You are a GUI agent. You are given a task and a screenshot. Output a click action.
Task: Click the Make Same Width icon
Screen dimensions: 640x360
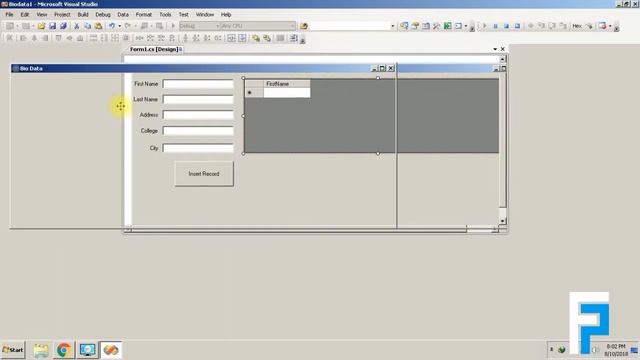click(x=93, y=38)
